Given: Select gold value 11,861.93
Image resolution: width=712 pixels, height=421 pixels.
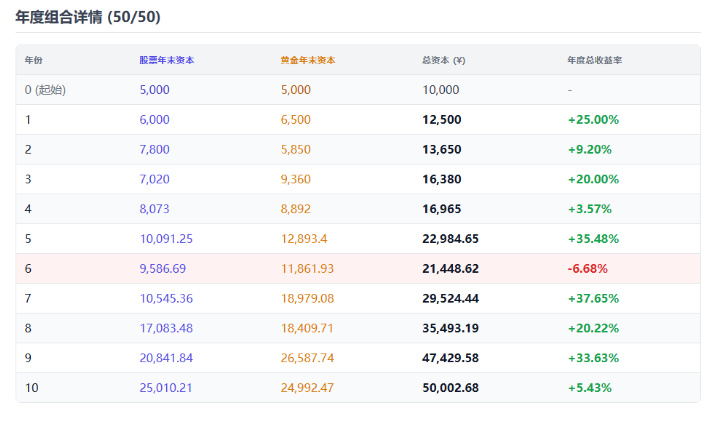Looking at the screenshot, I should click(x=307, y=268).
